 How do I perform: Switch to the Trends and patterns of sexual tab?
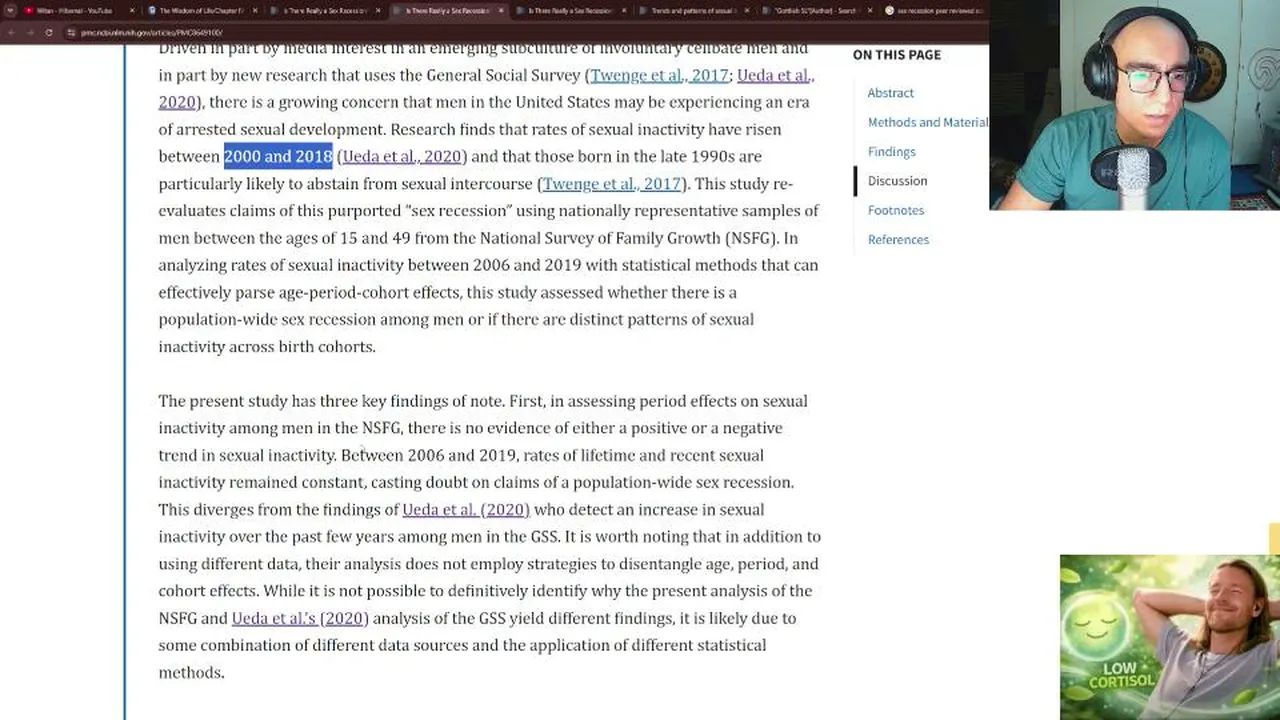click(x=694, y=10)
